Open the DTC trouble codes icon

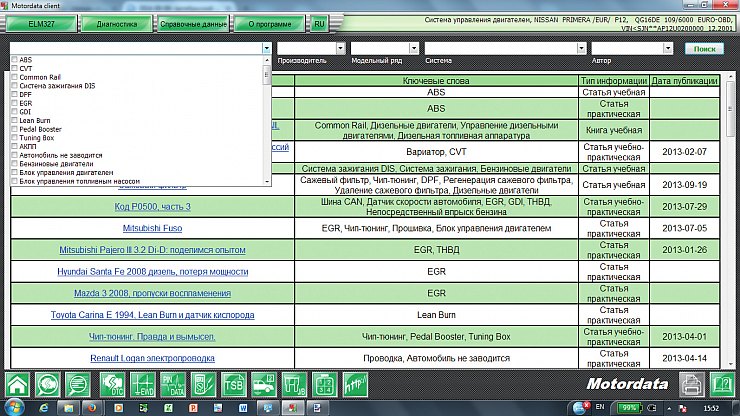coord(112,384)
